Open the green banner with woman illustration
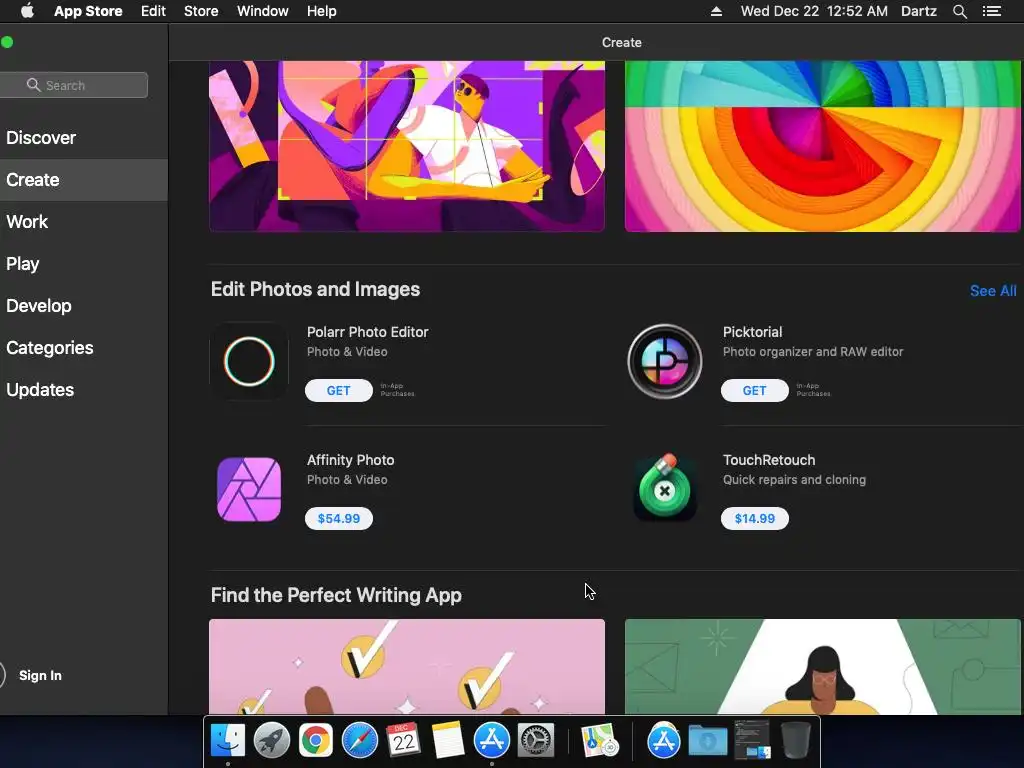 click(x=823, y=667)
